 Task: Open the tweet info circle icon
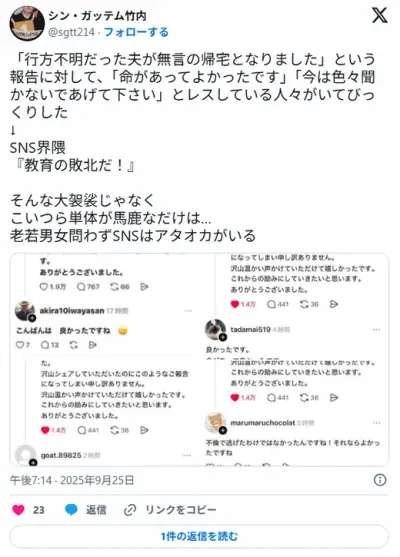[x=380, y=480]
